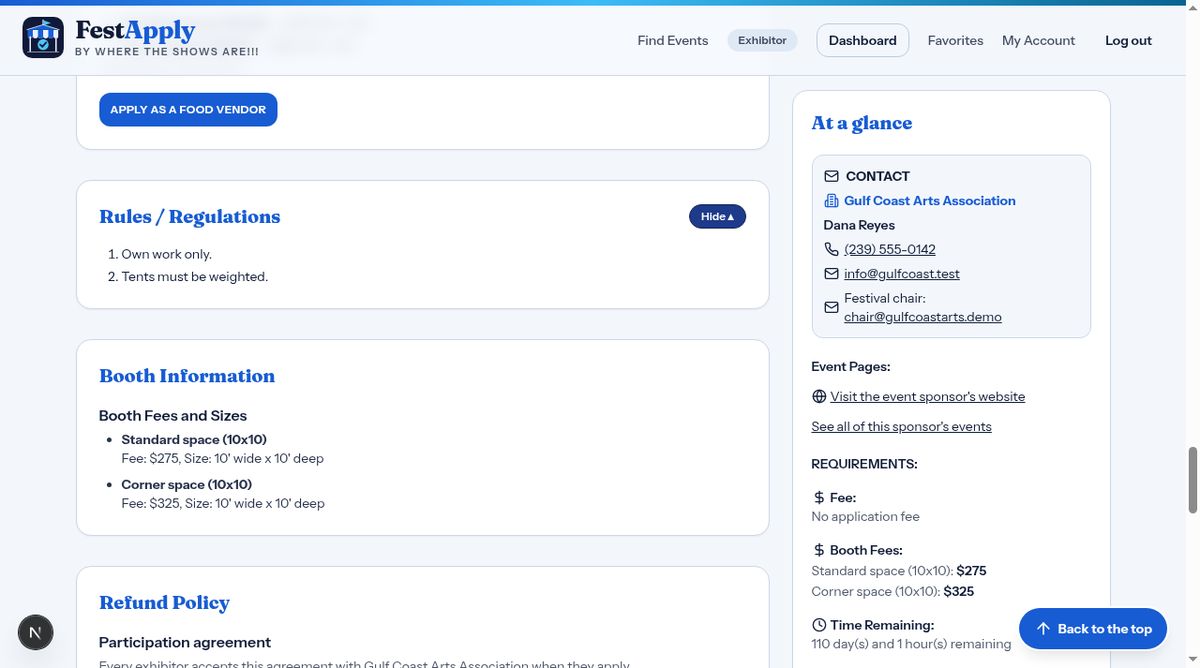This screenshot has width=1200, height=668.
Task: Click the phone icon next to (239) 555-0142
Action: click(x=831, y=249)
